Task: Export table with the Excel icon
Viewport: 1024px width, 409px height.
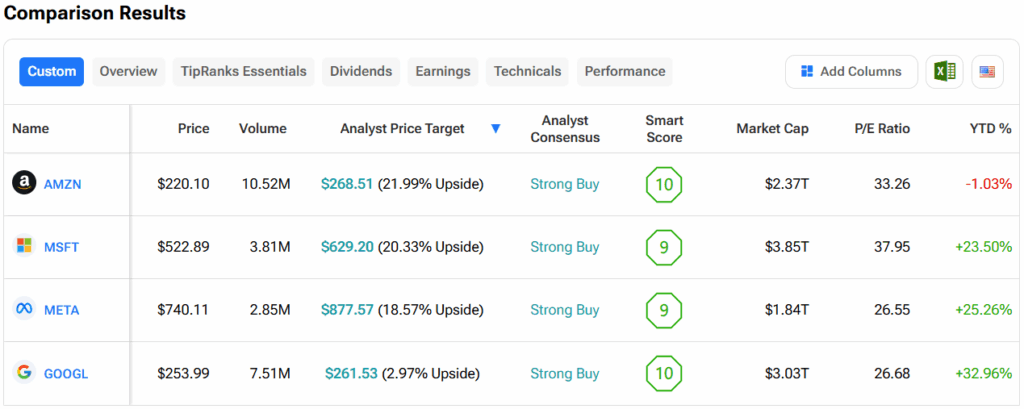Action: click(943, 72)
